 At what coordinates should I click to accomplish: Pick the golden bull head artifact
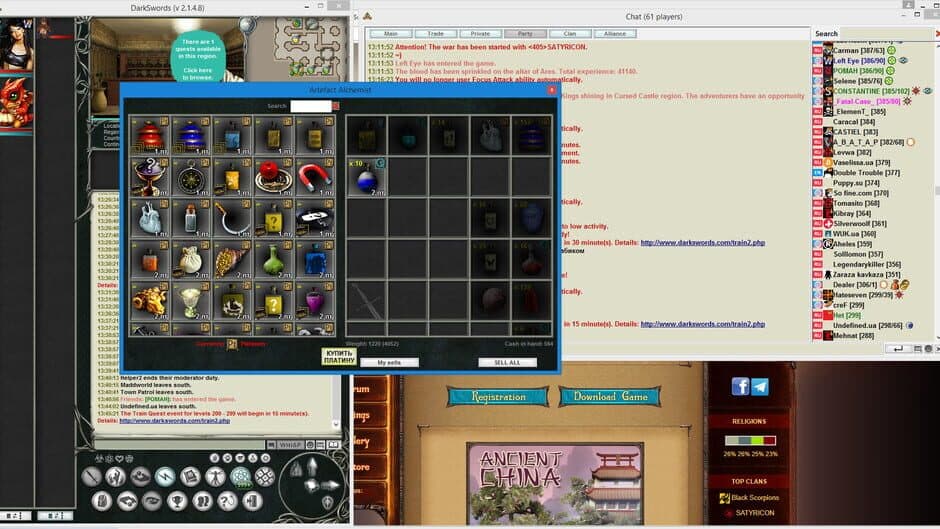pyautogui.click(x=149, y=301)
